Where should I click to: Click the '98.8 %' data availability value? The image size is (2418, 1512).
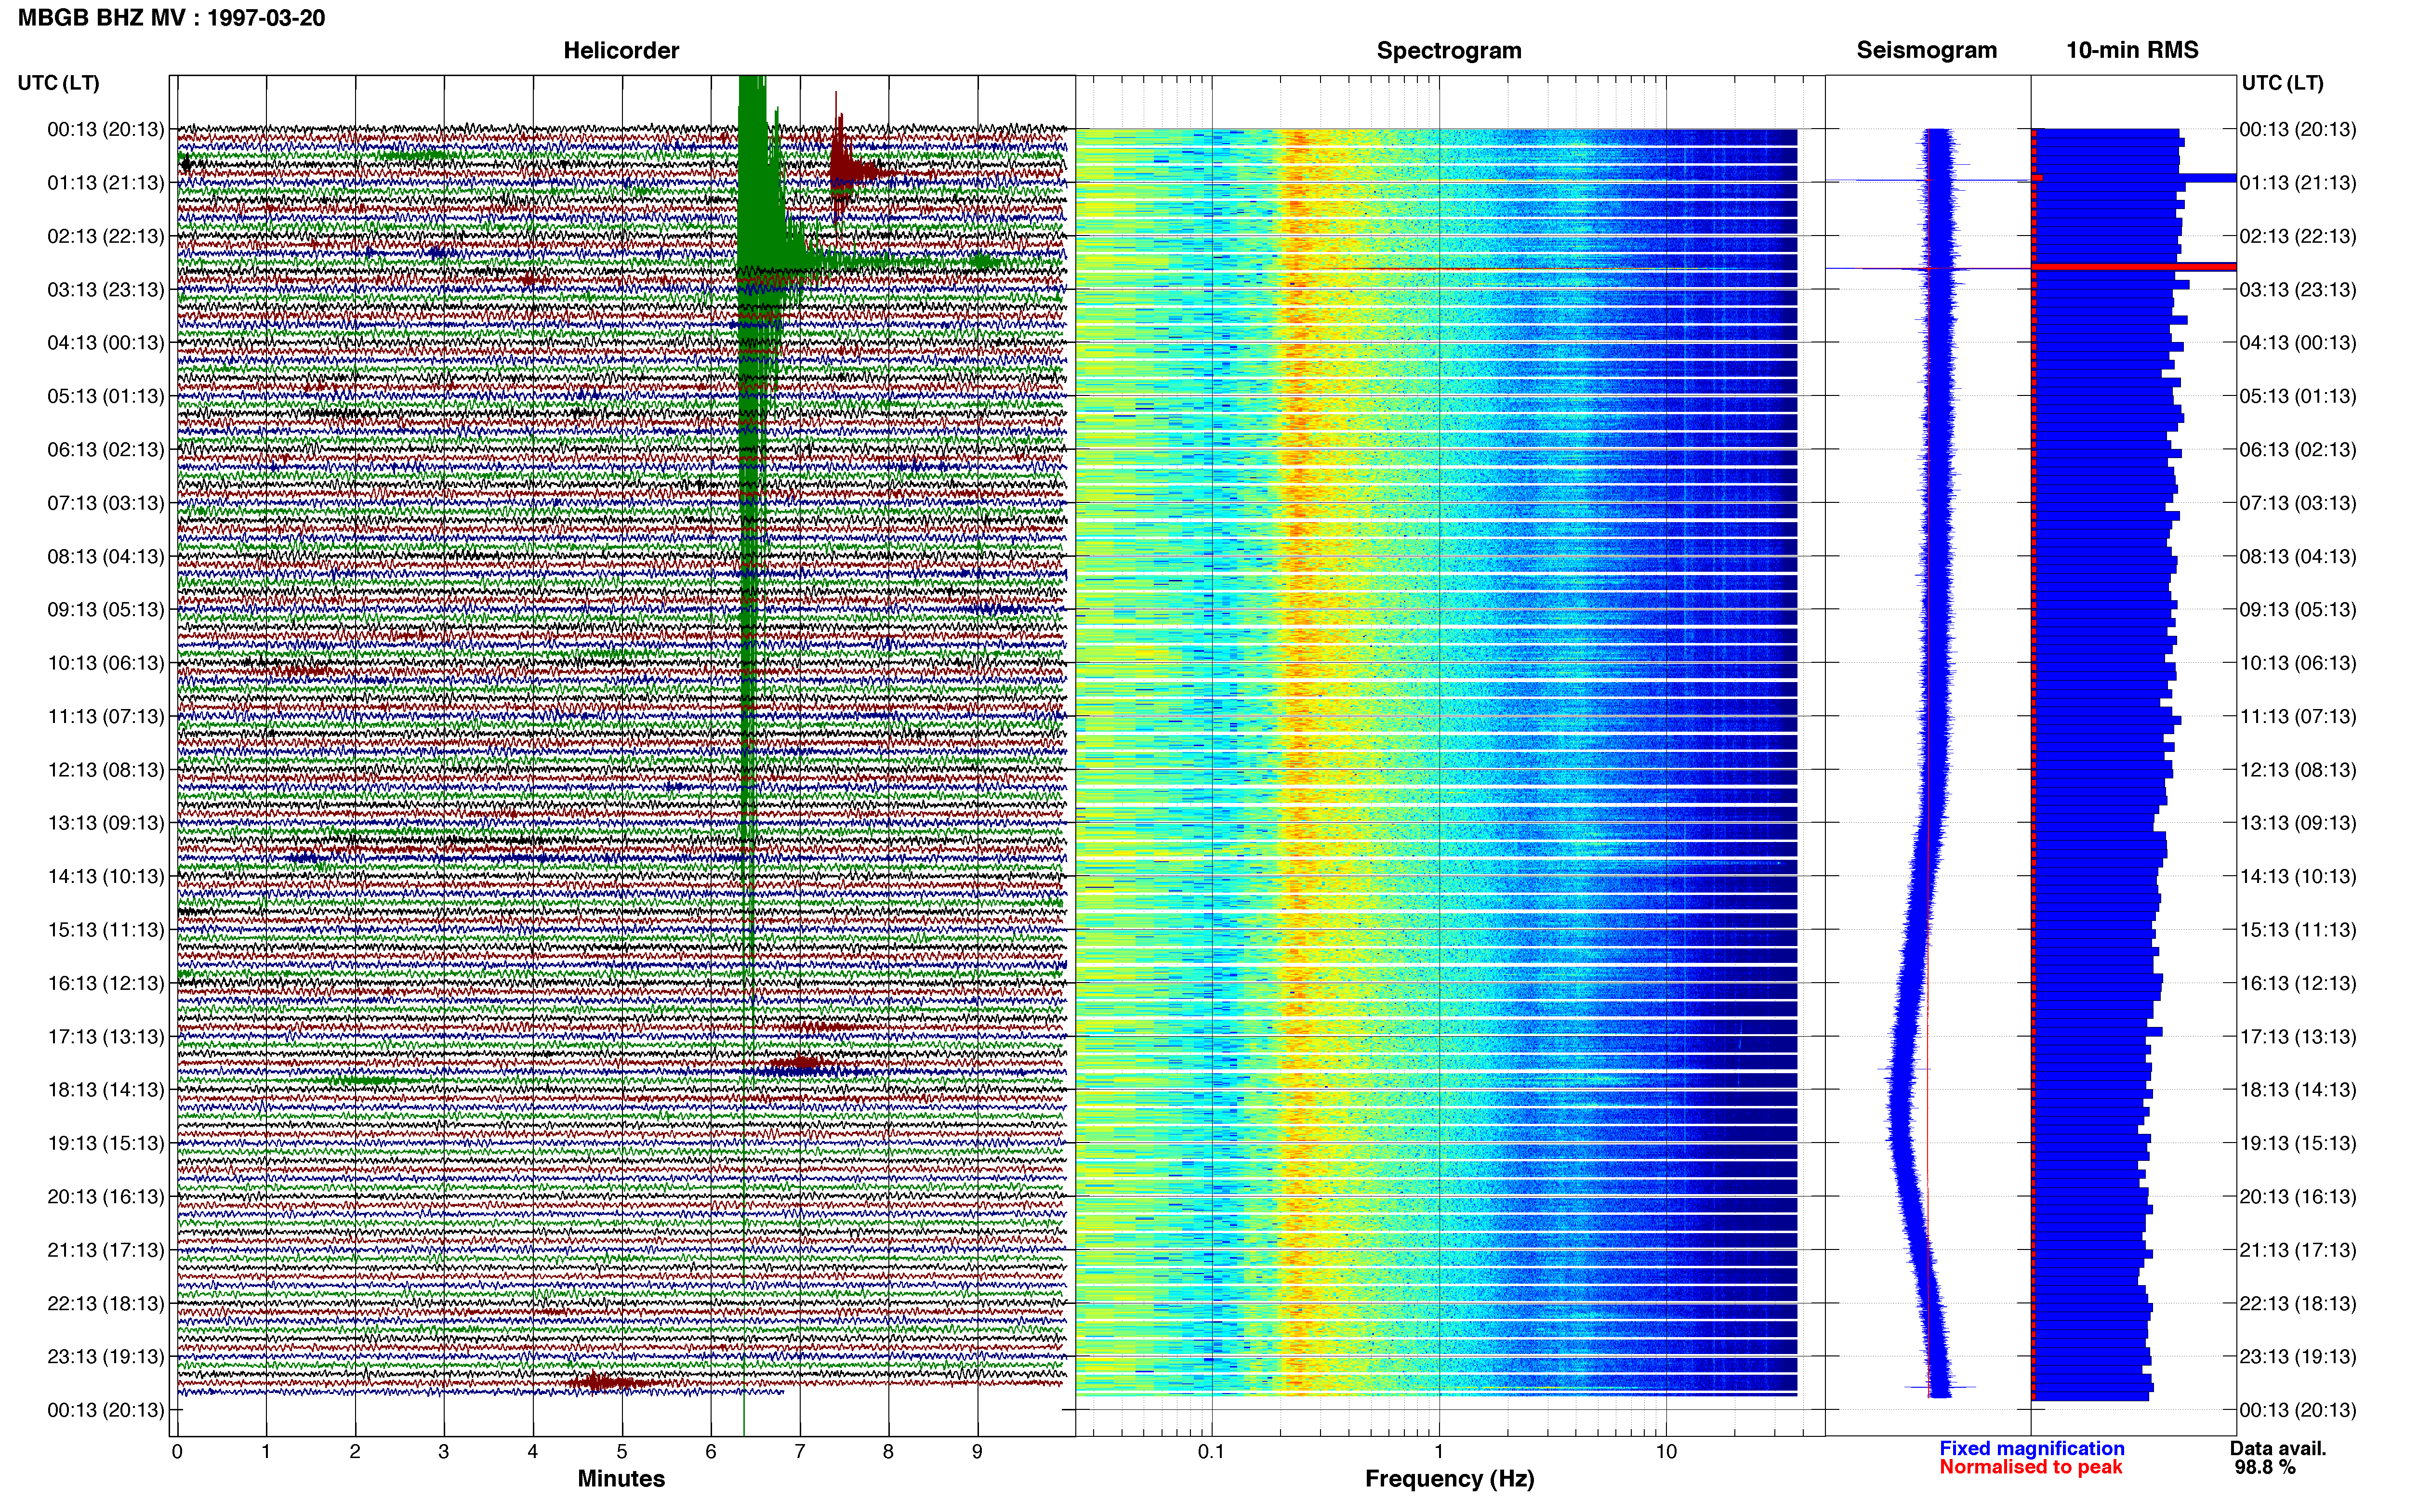[2265, 1468]
